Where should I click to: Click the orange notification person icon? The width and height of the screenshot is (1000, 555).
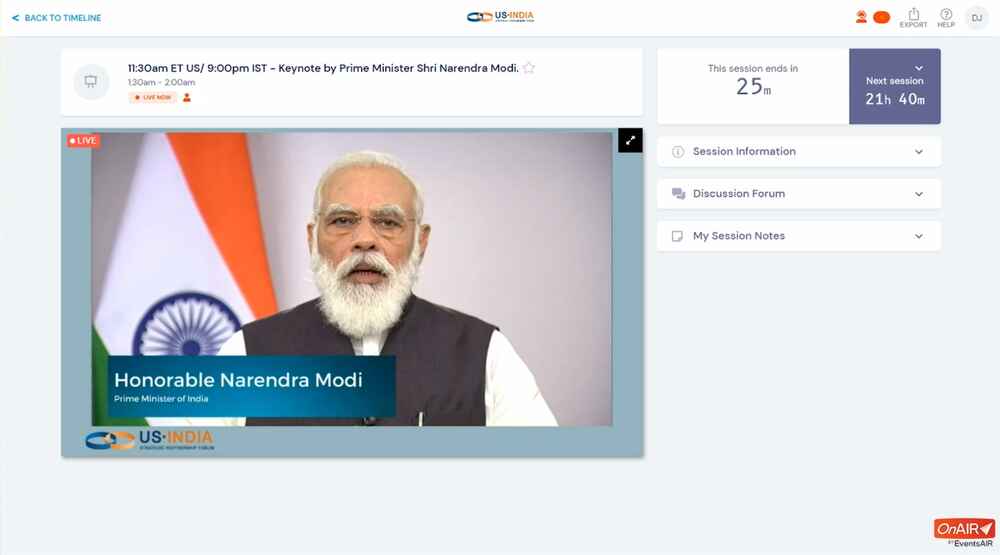[x=861, y=17]
